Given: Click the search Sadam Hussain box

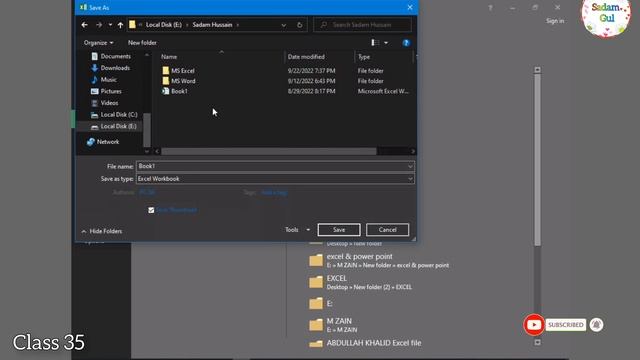Looking at the screenshot, I should tap(362, 25).
